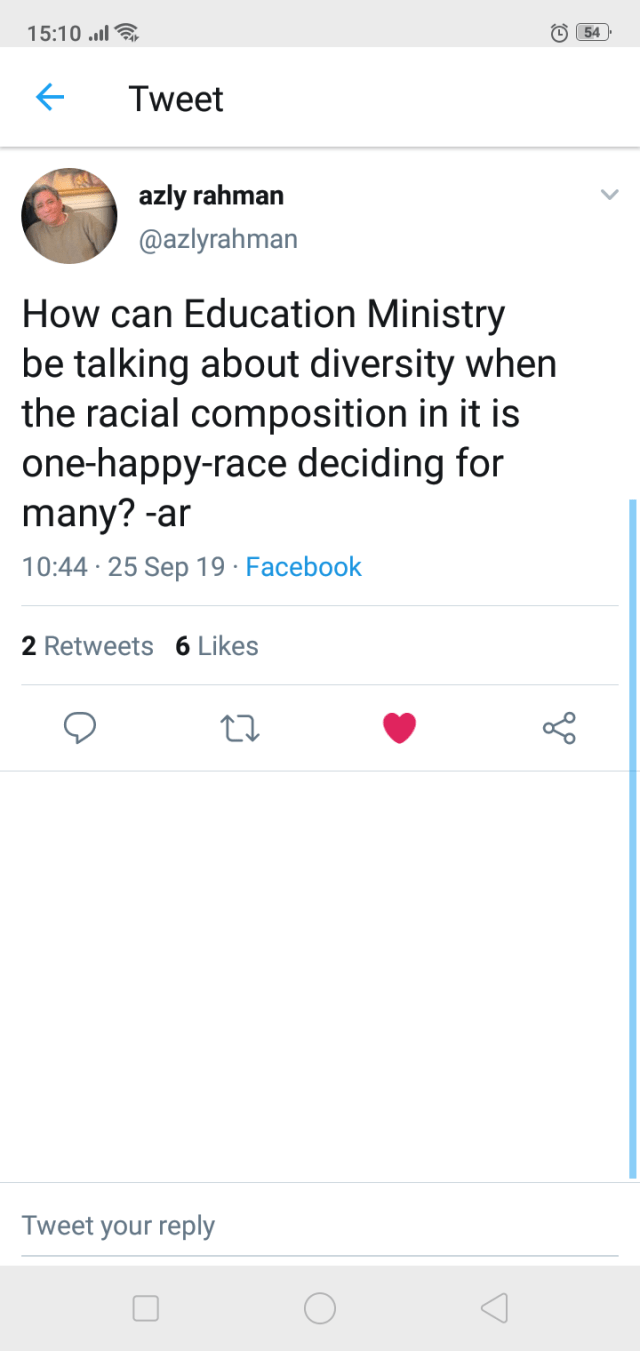
Task: View the 6 Likes list
Action: tap(217, 646)
